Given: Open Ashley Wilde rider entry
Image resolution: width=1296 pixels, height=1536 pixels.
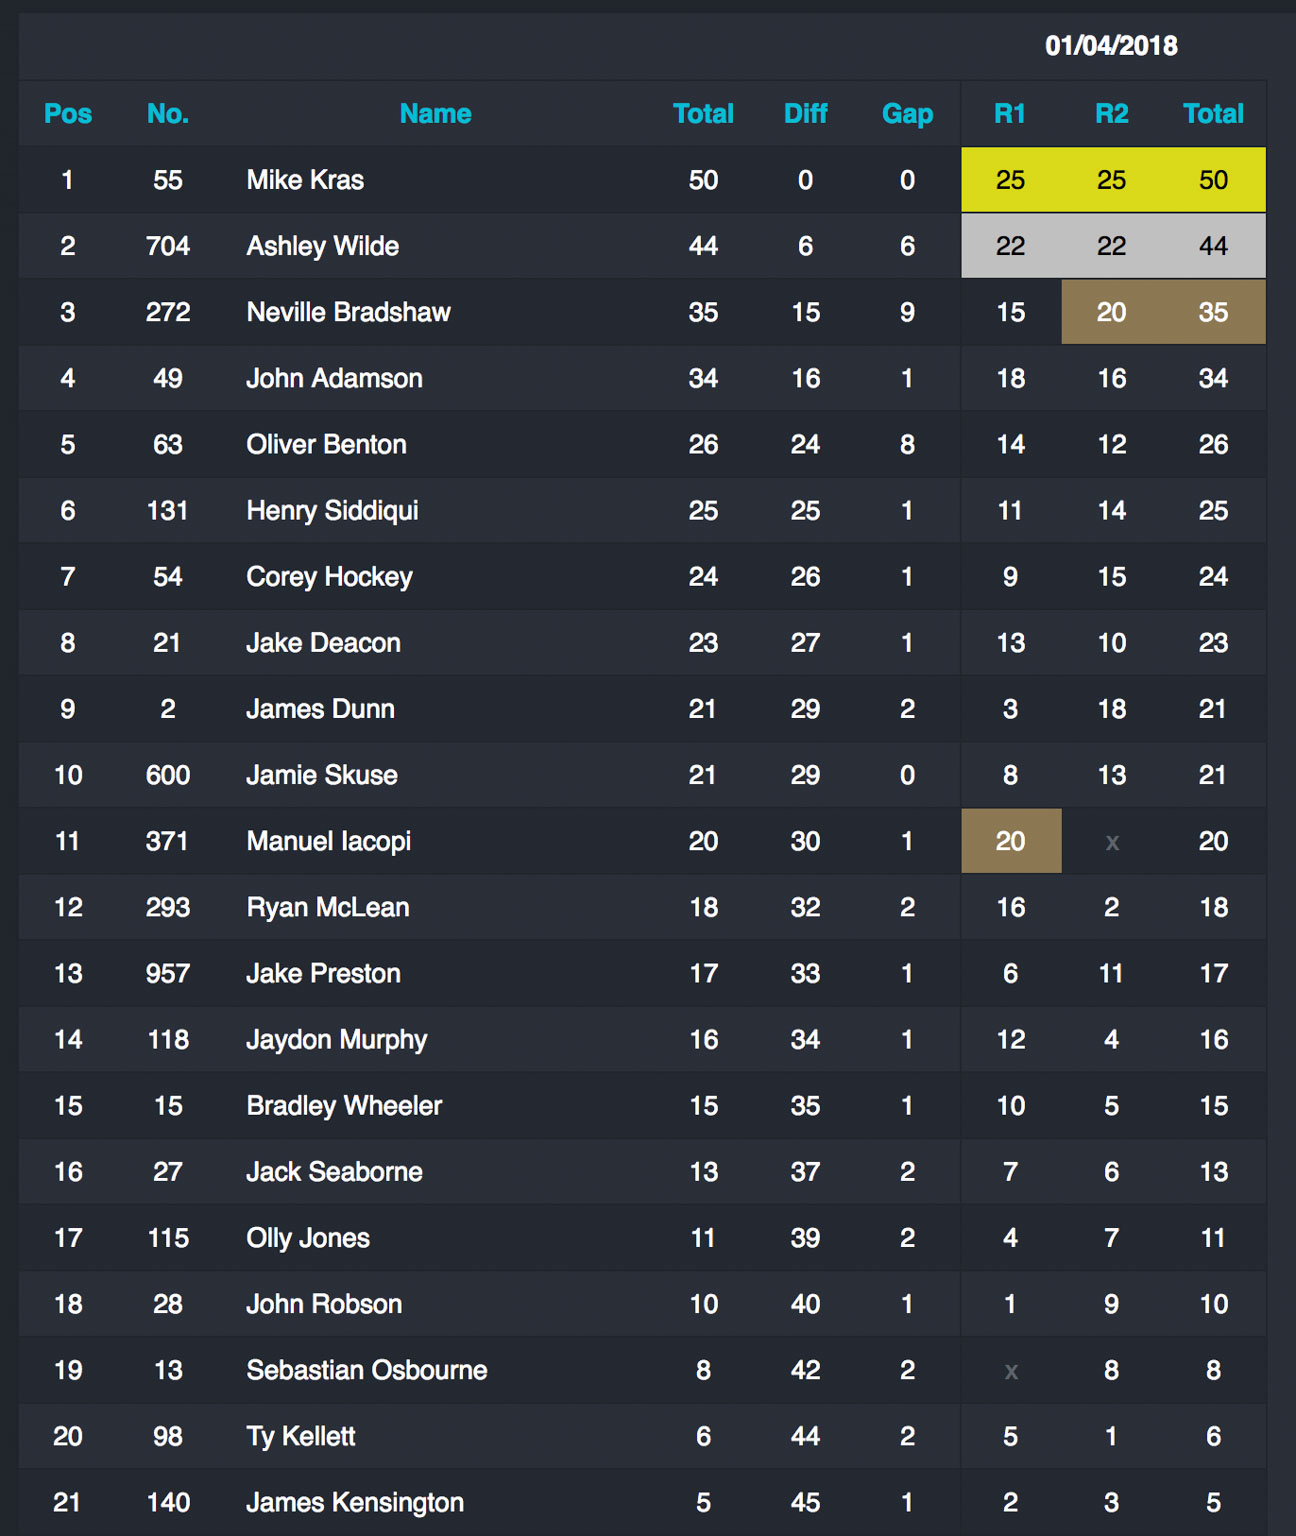Looking at the screenshot, I should 322,246.
